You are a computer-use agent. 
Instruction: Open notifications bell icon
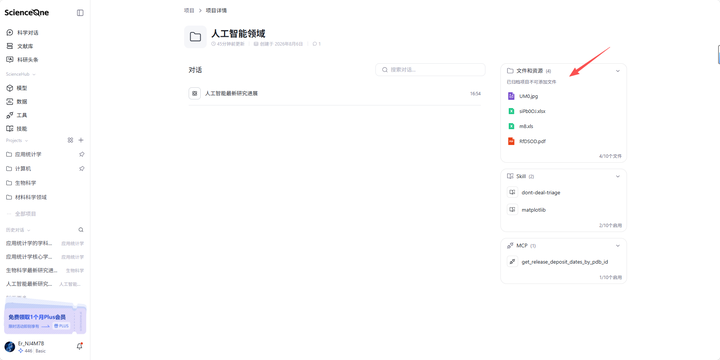tap(79, 347)
